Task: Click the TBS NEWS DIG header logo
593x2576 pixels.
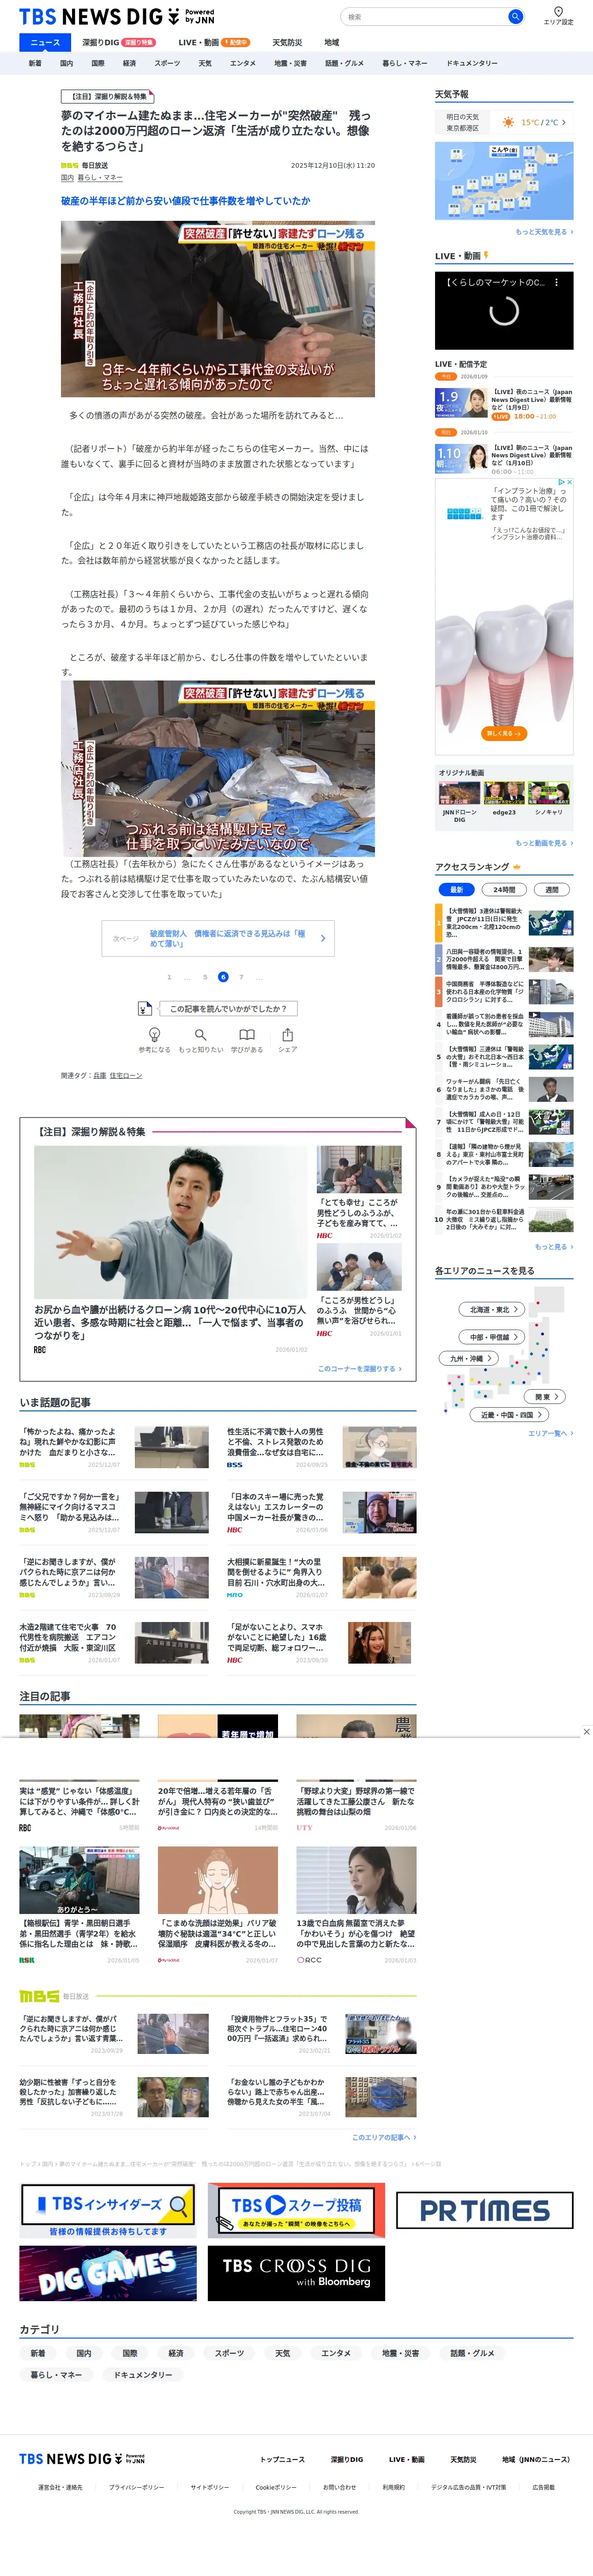Action: point(116,16)
